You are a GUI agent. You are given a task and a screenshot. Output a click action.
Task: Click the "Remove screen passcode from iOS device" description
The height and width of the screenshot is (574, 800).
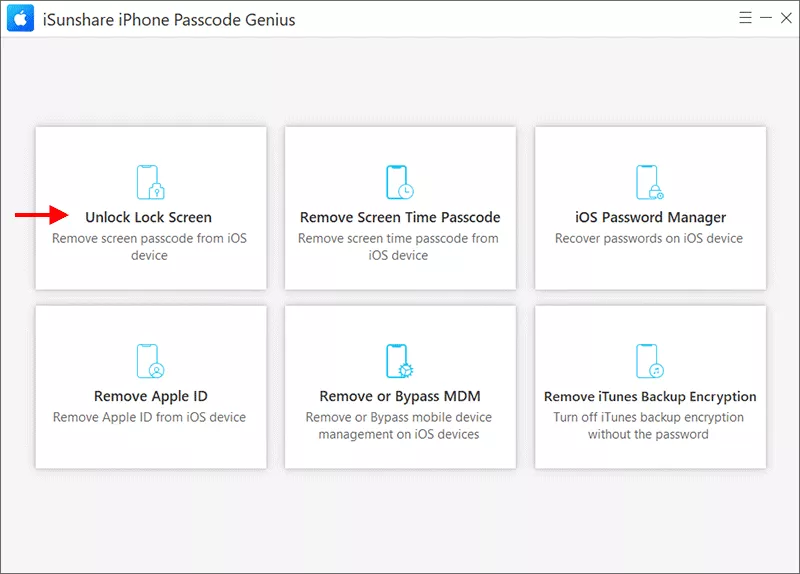[x=149, y=247]
